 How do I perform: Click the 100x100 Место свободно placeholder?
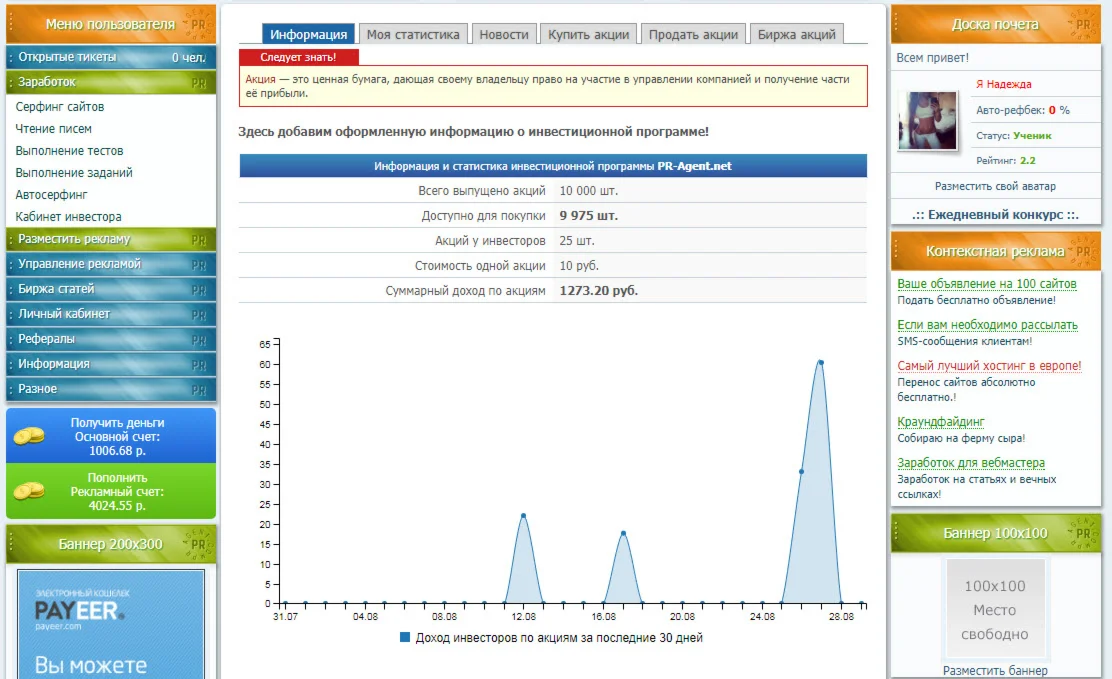tap(995, 609)
